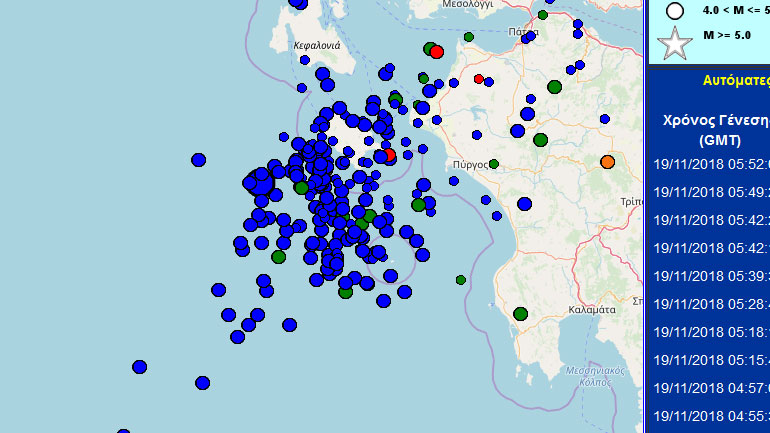Open the 19/11/2018 05:52 earthquake entry
770x433 pixels.
tap(710, 164)
